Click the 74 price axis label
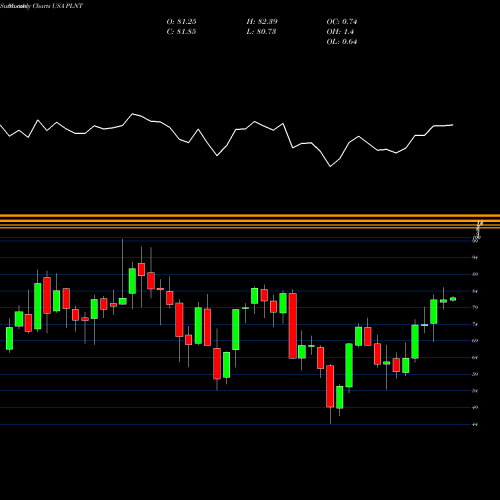The image size is (500, 500). pos(475,324)
